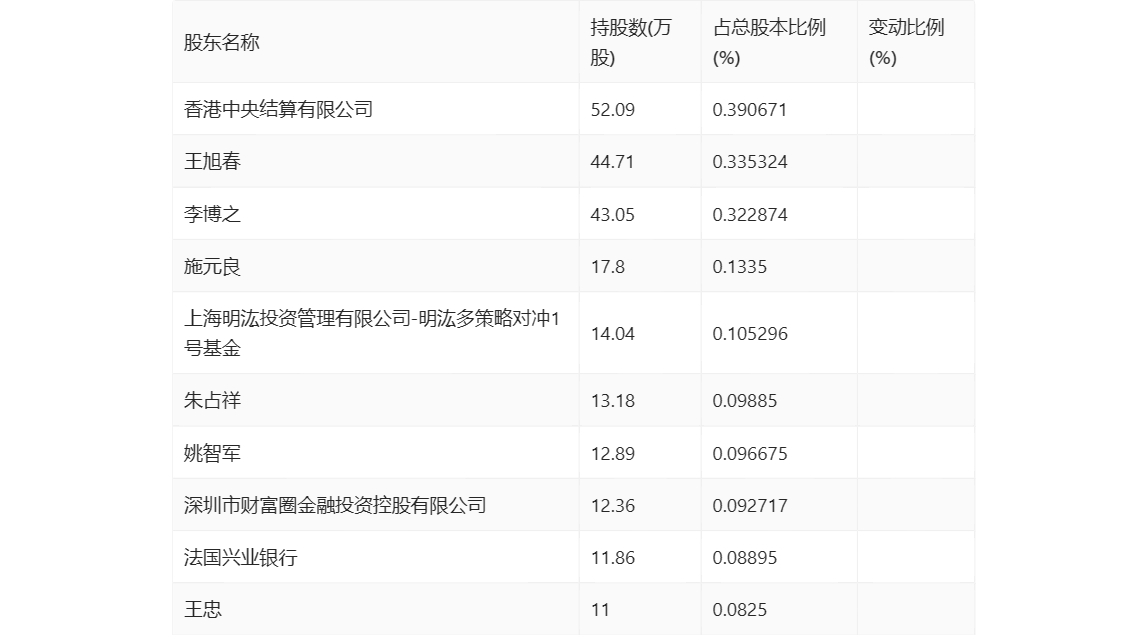Click holdings value 44.71

point(612,162)
